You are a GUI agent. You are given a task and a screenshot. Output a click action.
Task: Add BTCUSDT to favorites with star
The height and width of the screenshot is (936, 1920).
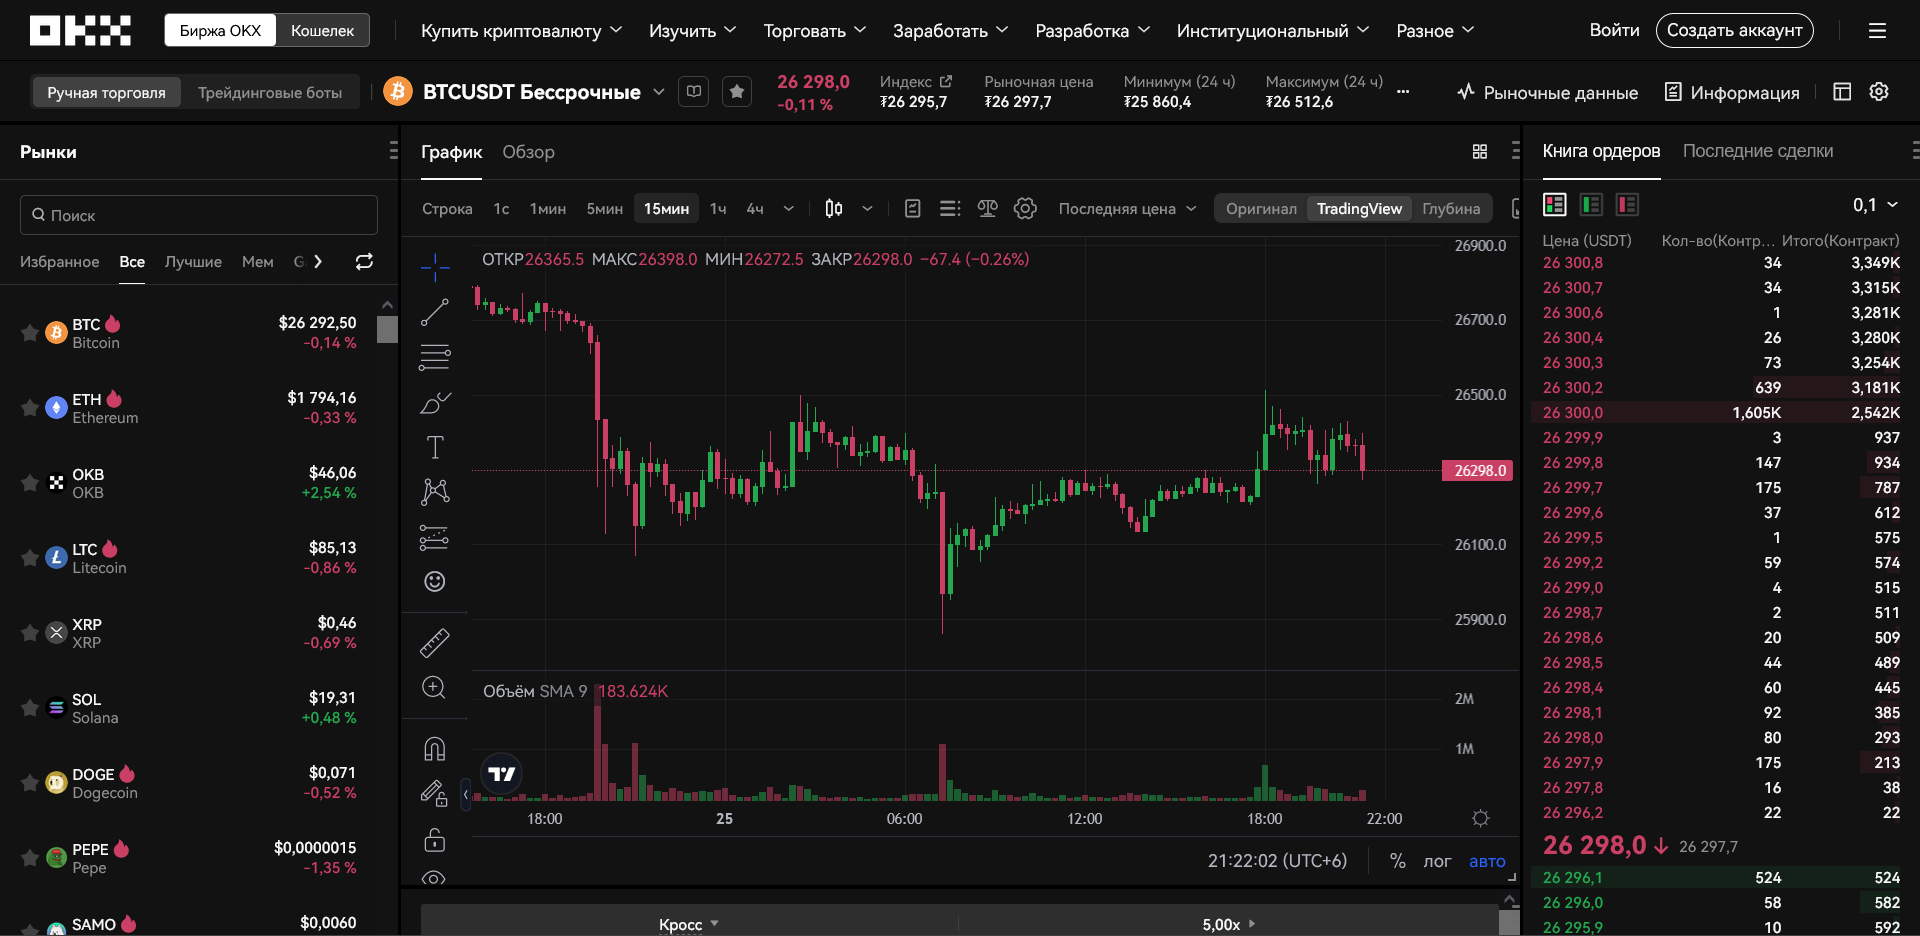click(x=737, y=92)
